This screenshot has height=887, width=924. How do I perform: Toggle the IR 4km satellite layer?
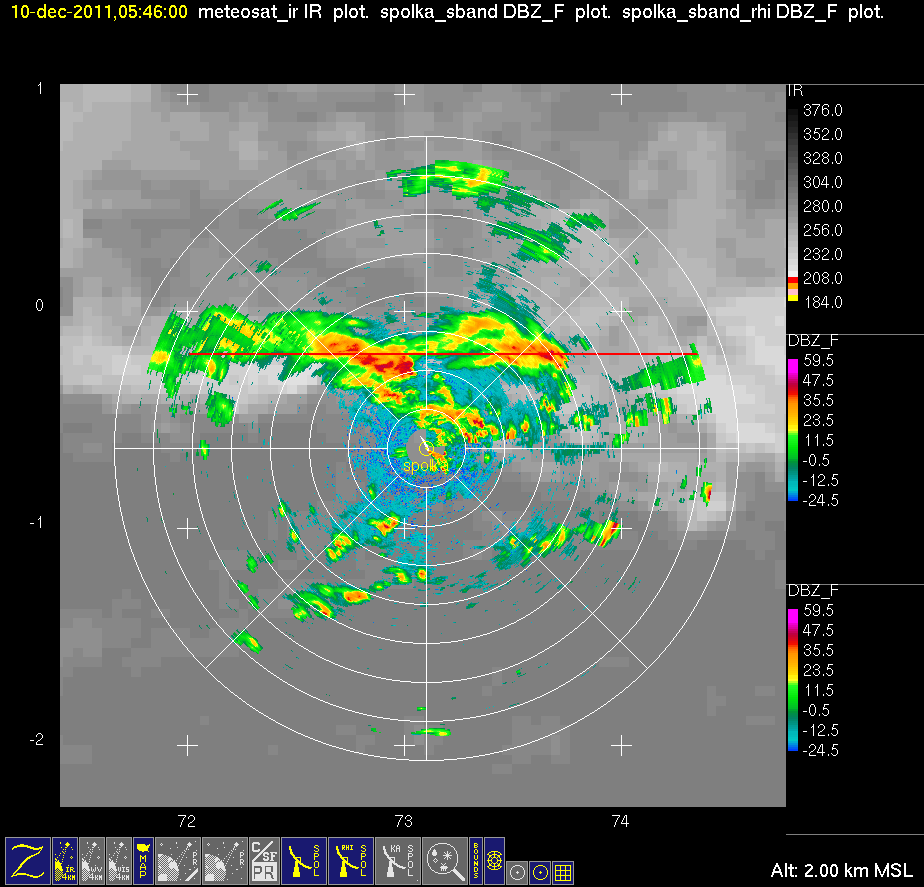click(x=65, y=860)
